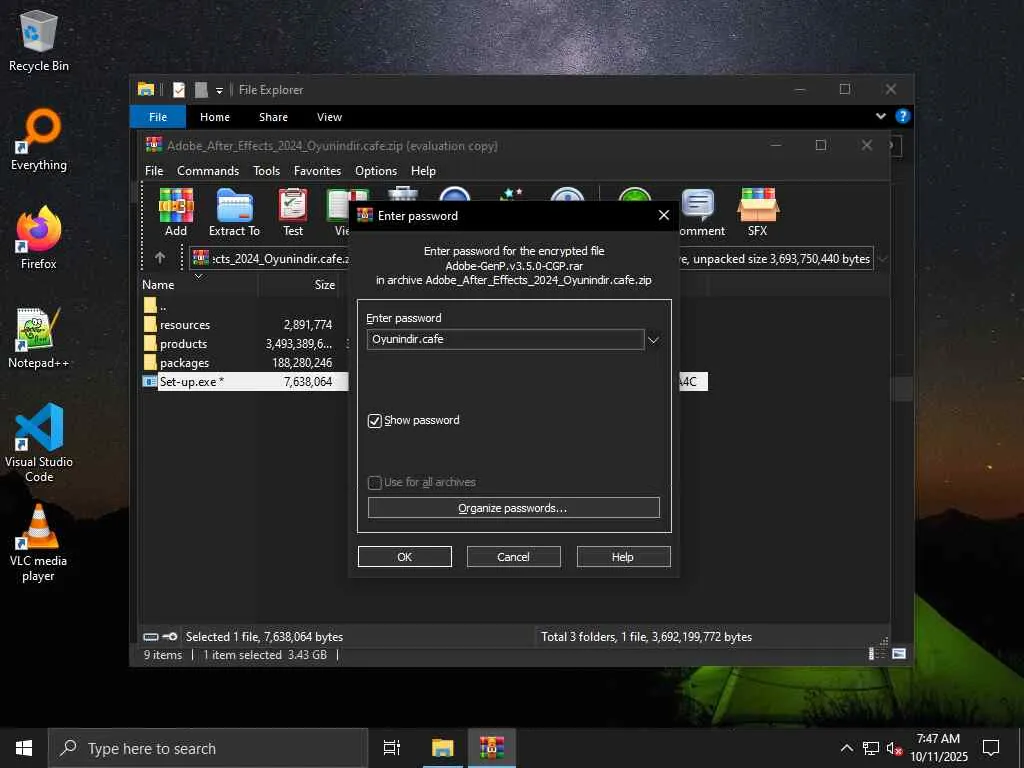Screen dimensions: 1024x768
Task: Select the Everything desktop shortcut
Action: pyautogui.click(x=39, y=140)
